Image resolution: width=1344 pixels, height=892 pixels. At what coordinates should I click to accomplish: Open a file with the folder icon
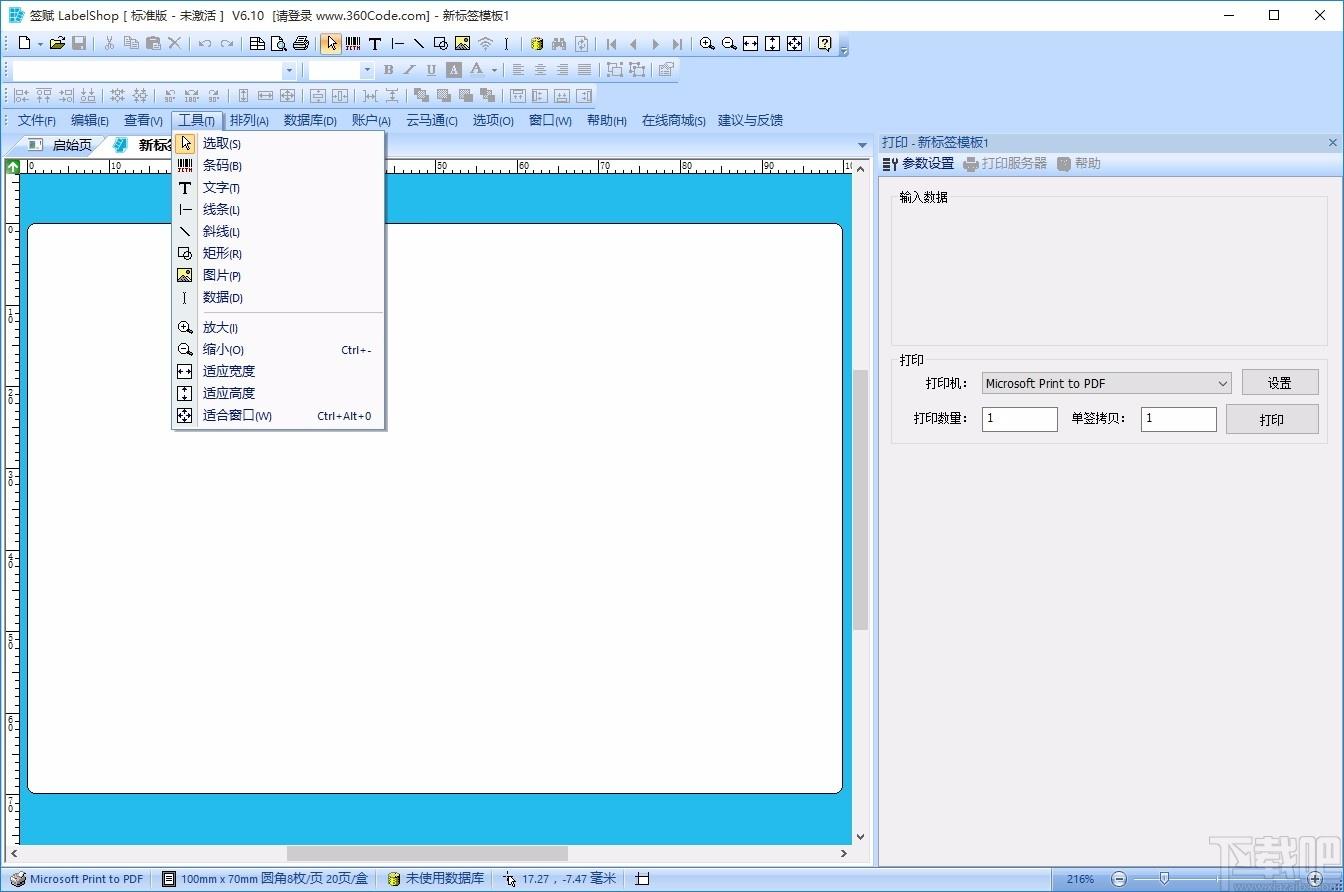(57, 43)
